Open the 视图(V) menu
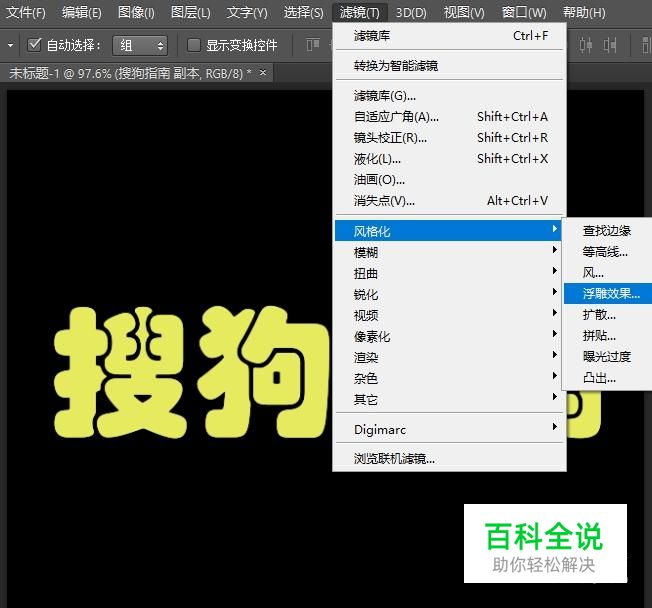This screenshot has width=652, height=608. tap(464, 12)
